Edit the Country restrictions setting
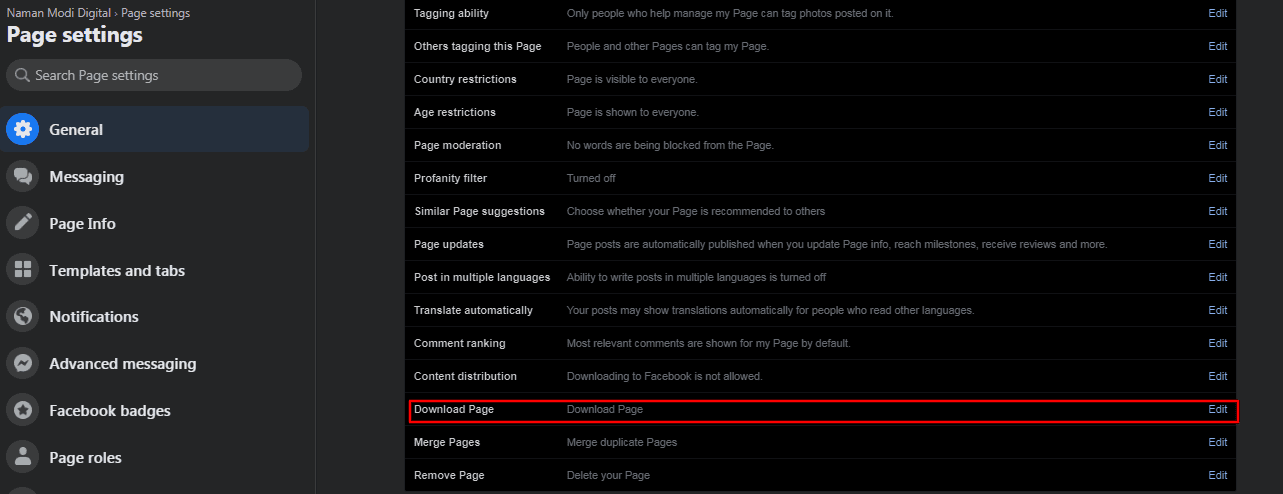The image size is (1283, 494). 1217,79
